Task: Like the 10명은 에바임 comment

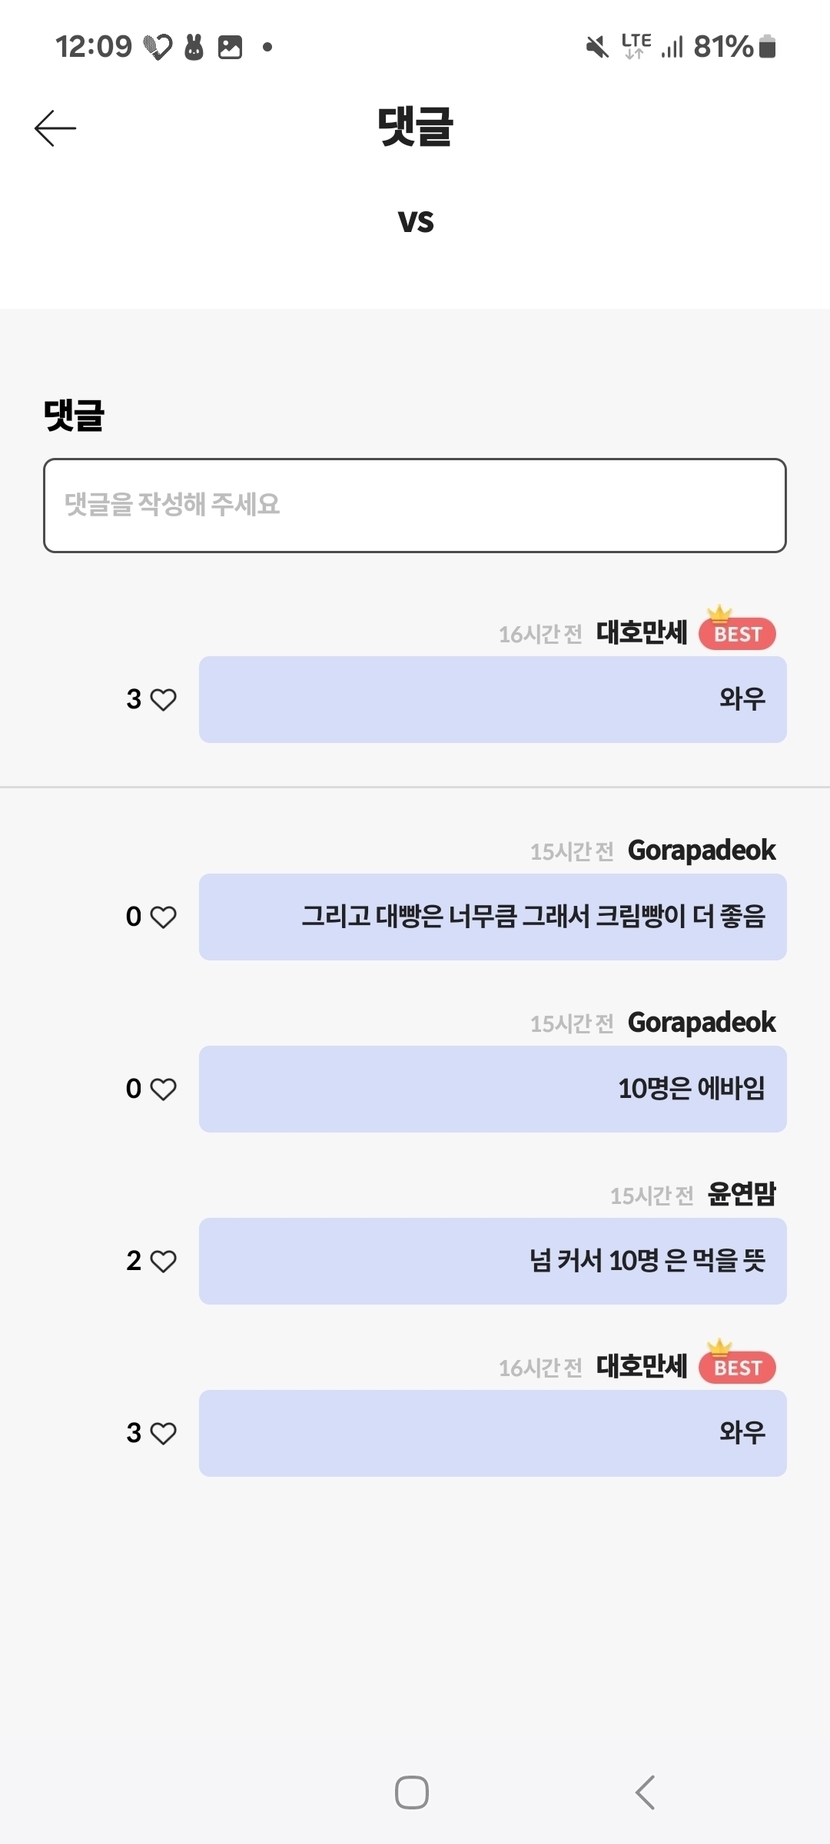Action: (163, 1089)
